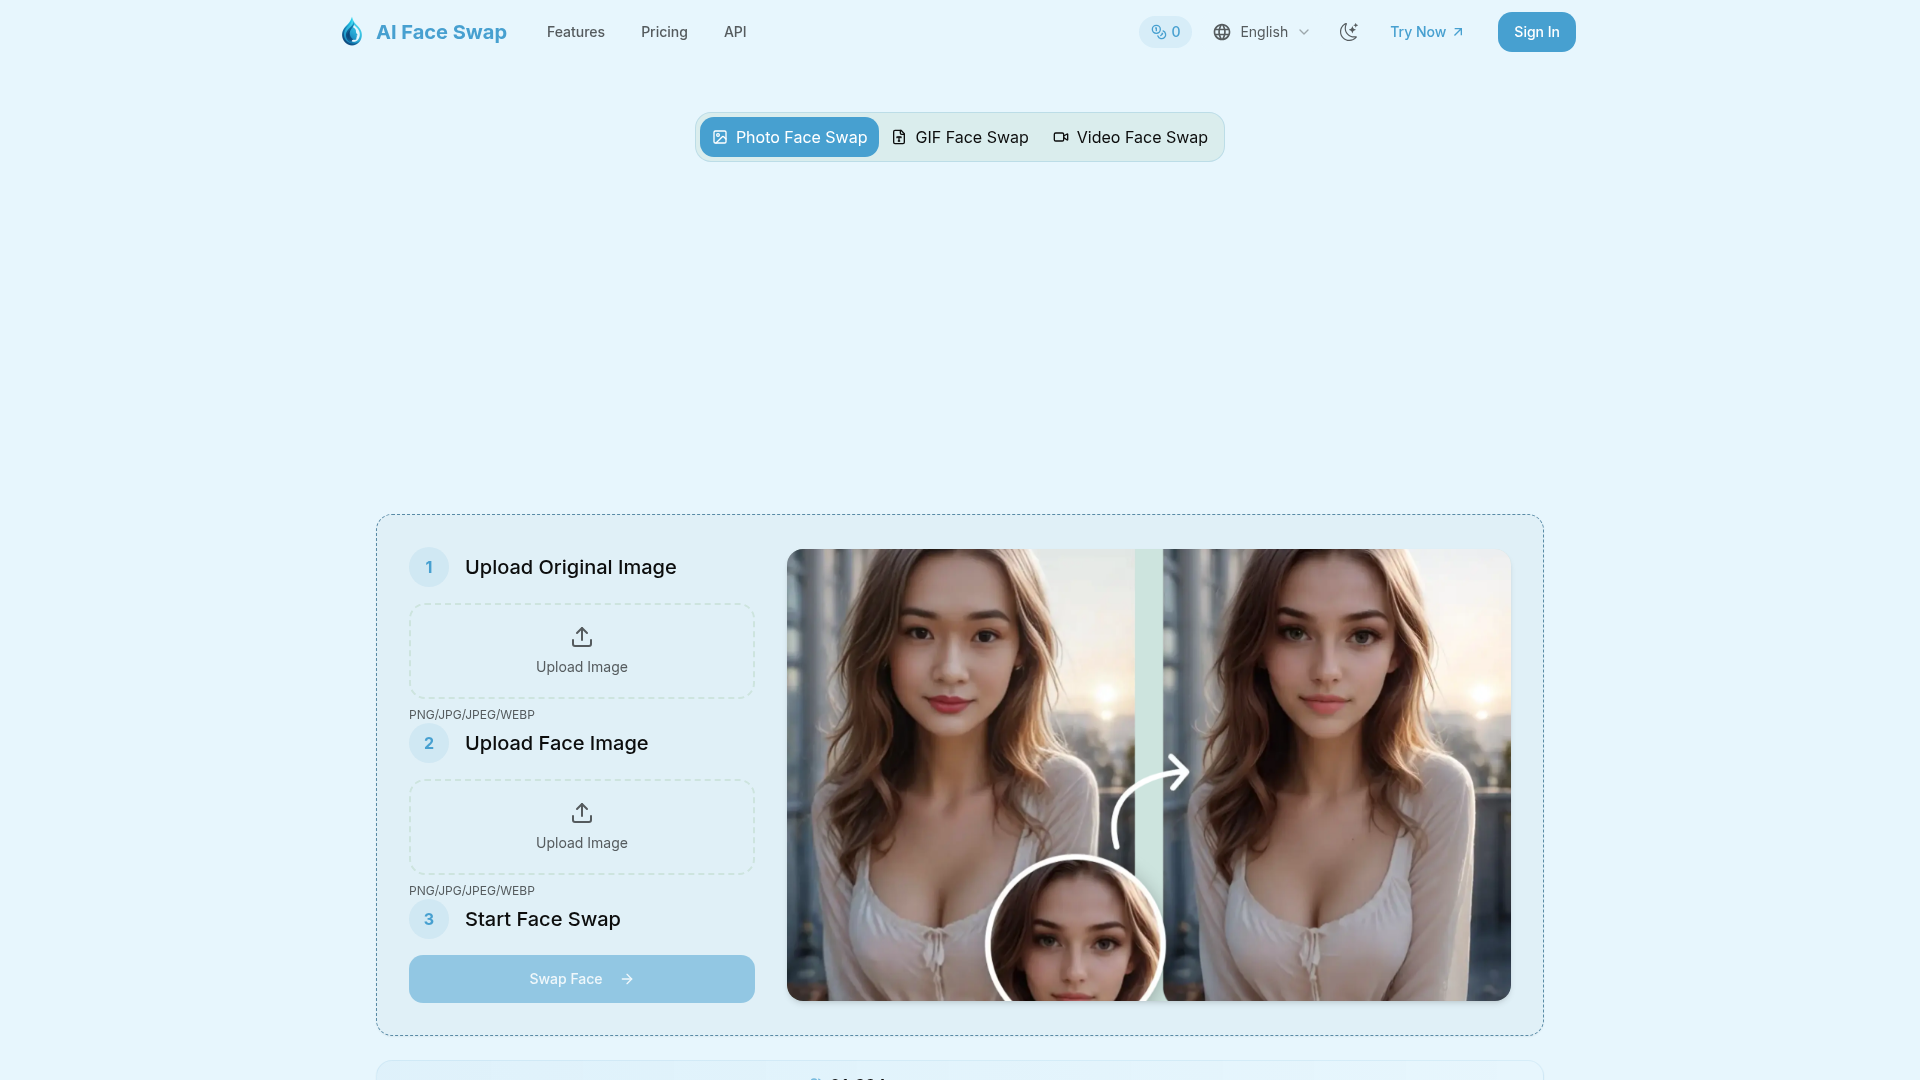Go to the Pricing page
1920x1080 pixels.
click(x=664, y=32)
